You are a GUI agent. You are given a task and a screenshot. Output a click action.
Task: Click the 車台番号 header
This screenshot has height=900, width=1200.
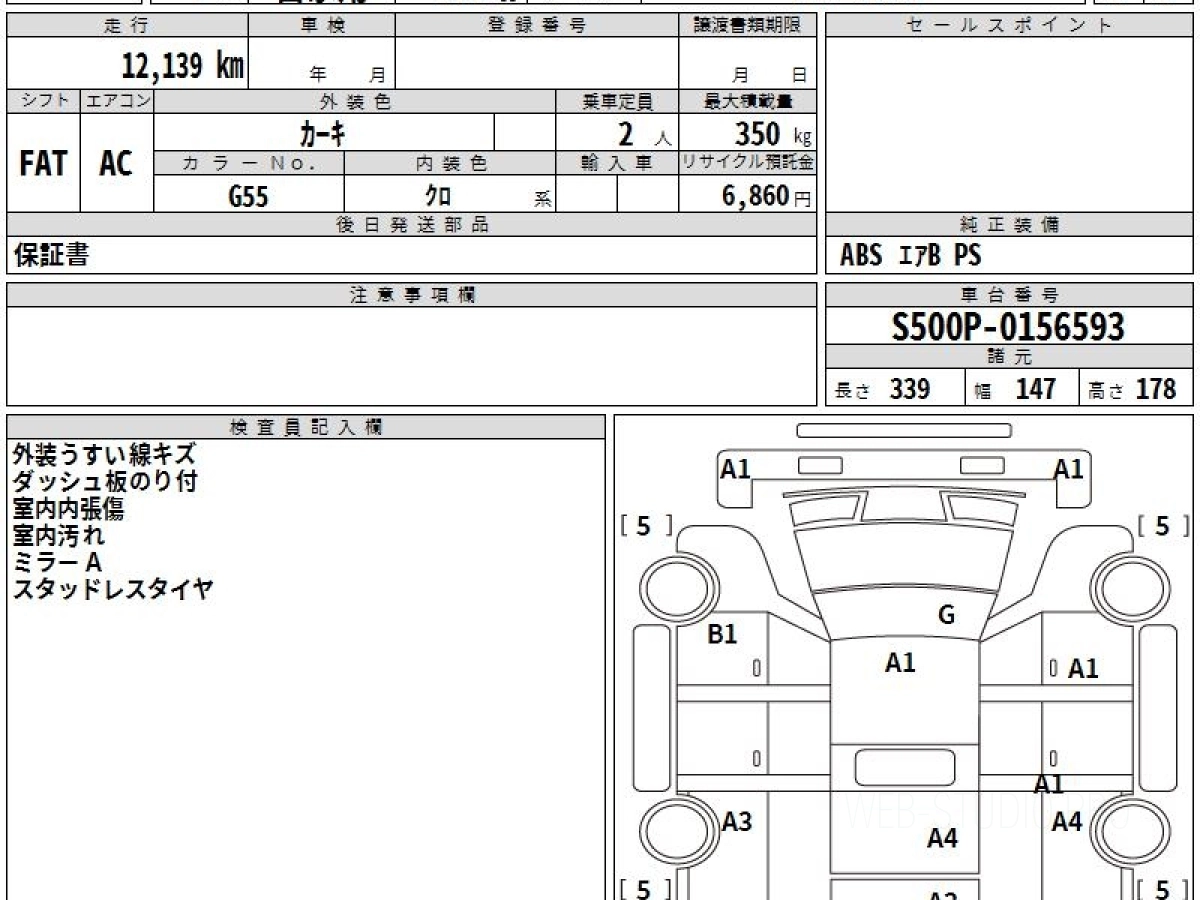point(1010,295)
